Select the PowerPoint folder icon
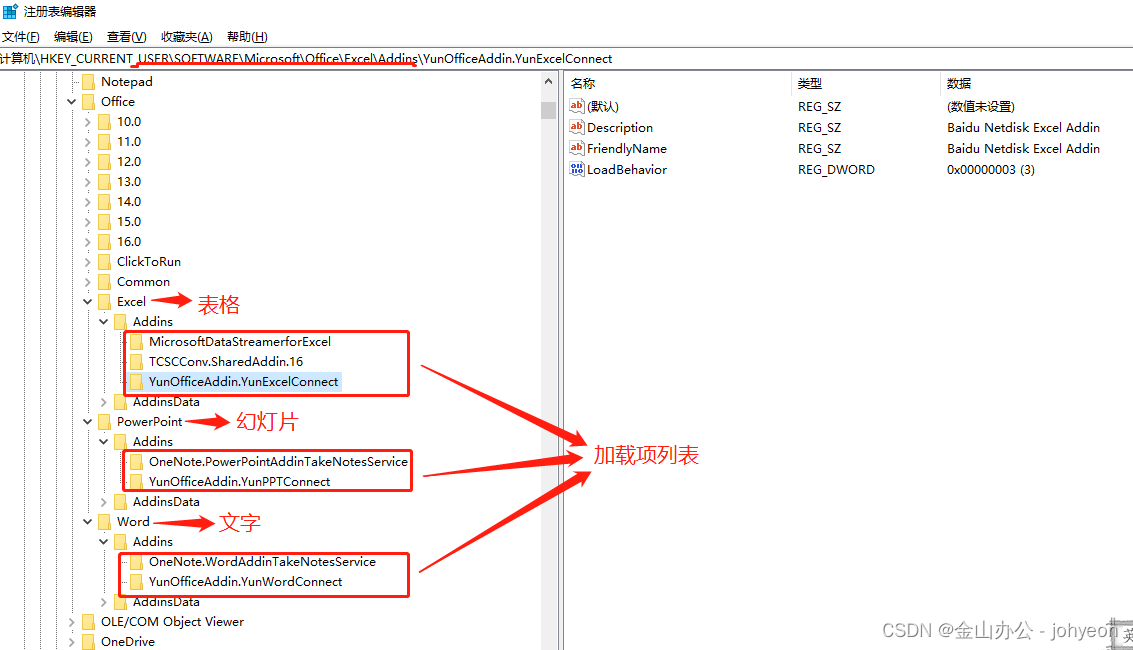 104,422
